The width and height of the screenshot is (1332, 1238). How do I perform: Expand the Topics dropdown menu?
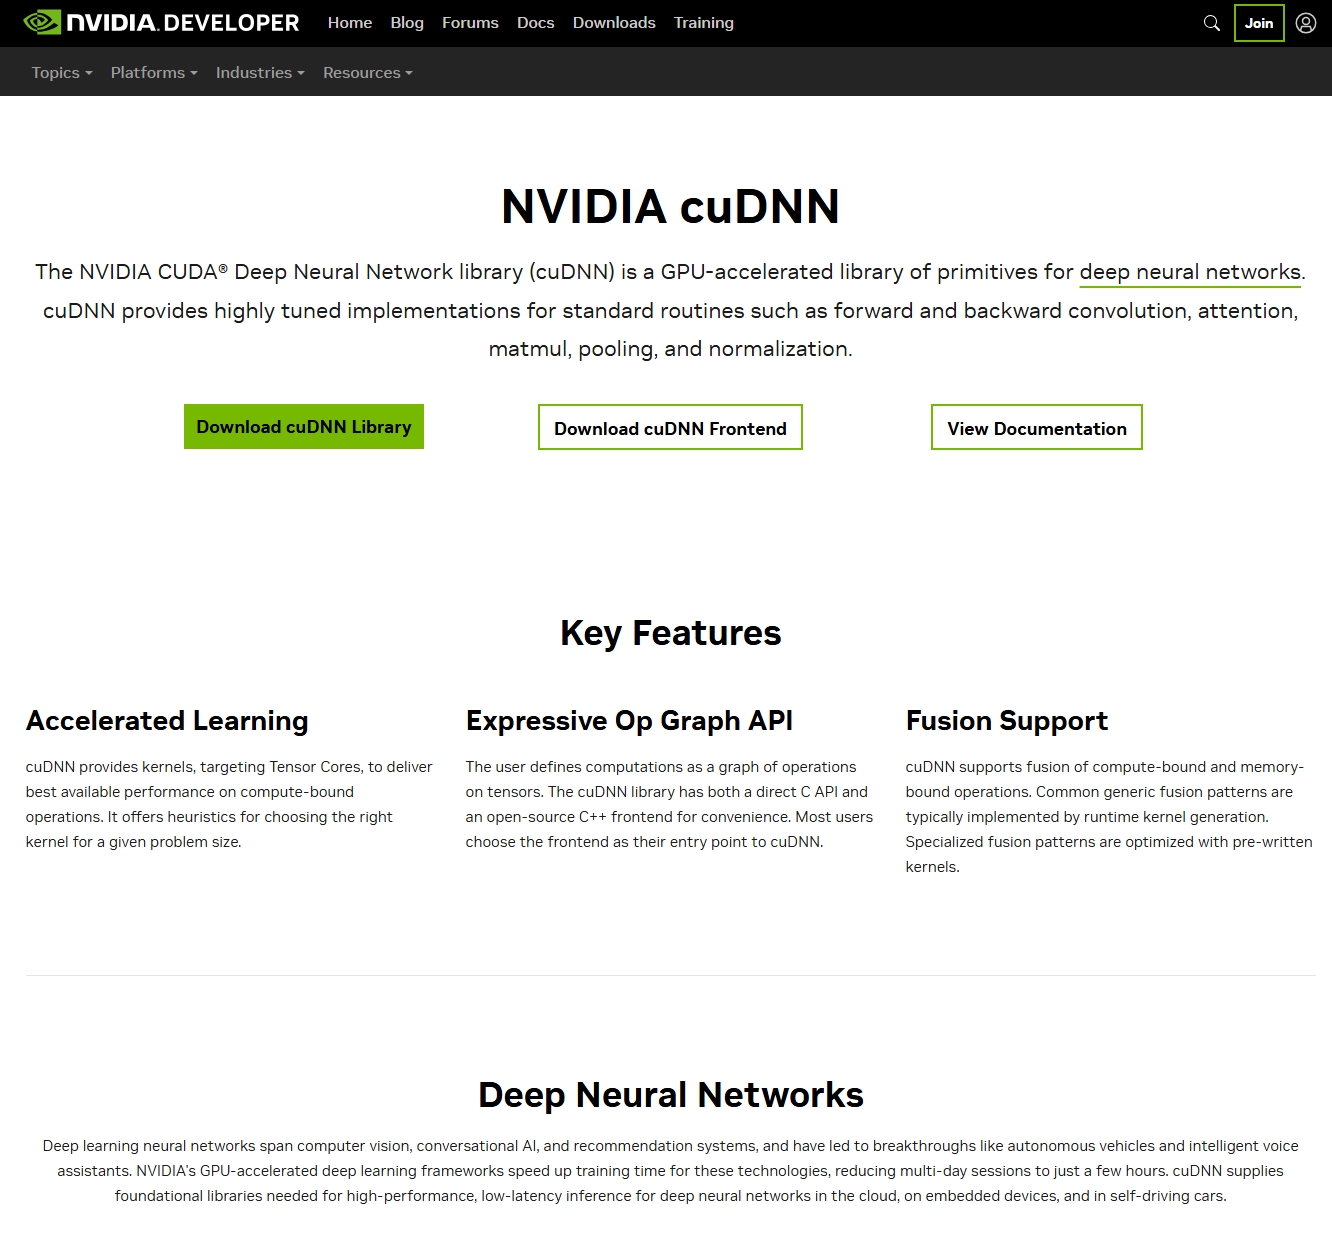62,72
